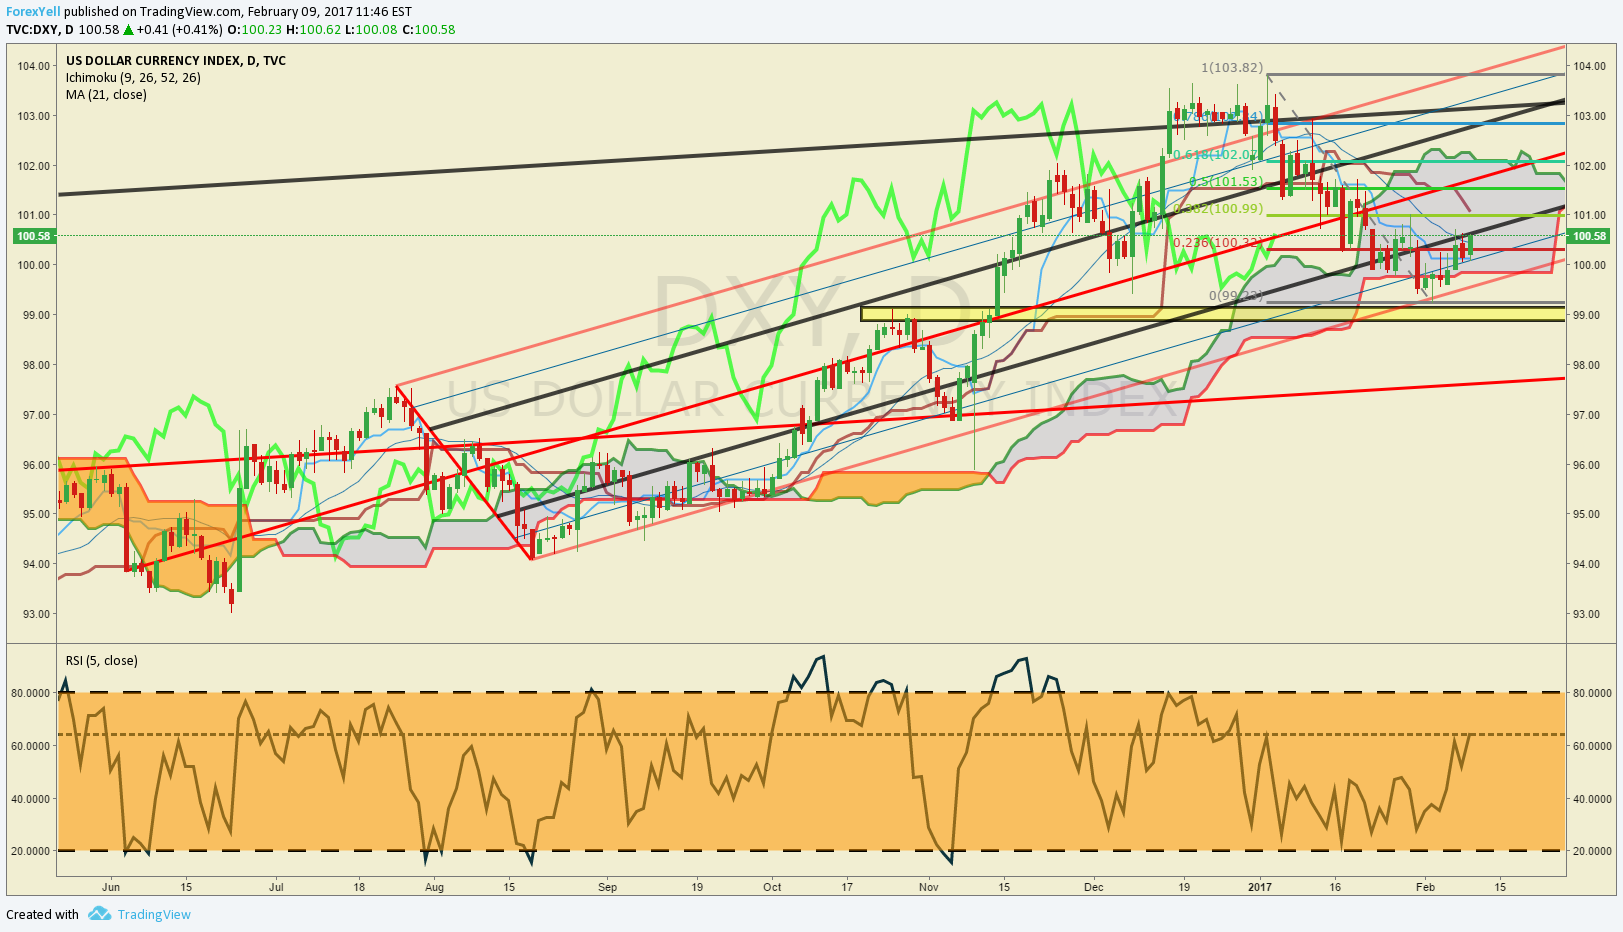1623x932 pixels.
Task: Click the Oct label on time axis
Action: click(772, 886)
